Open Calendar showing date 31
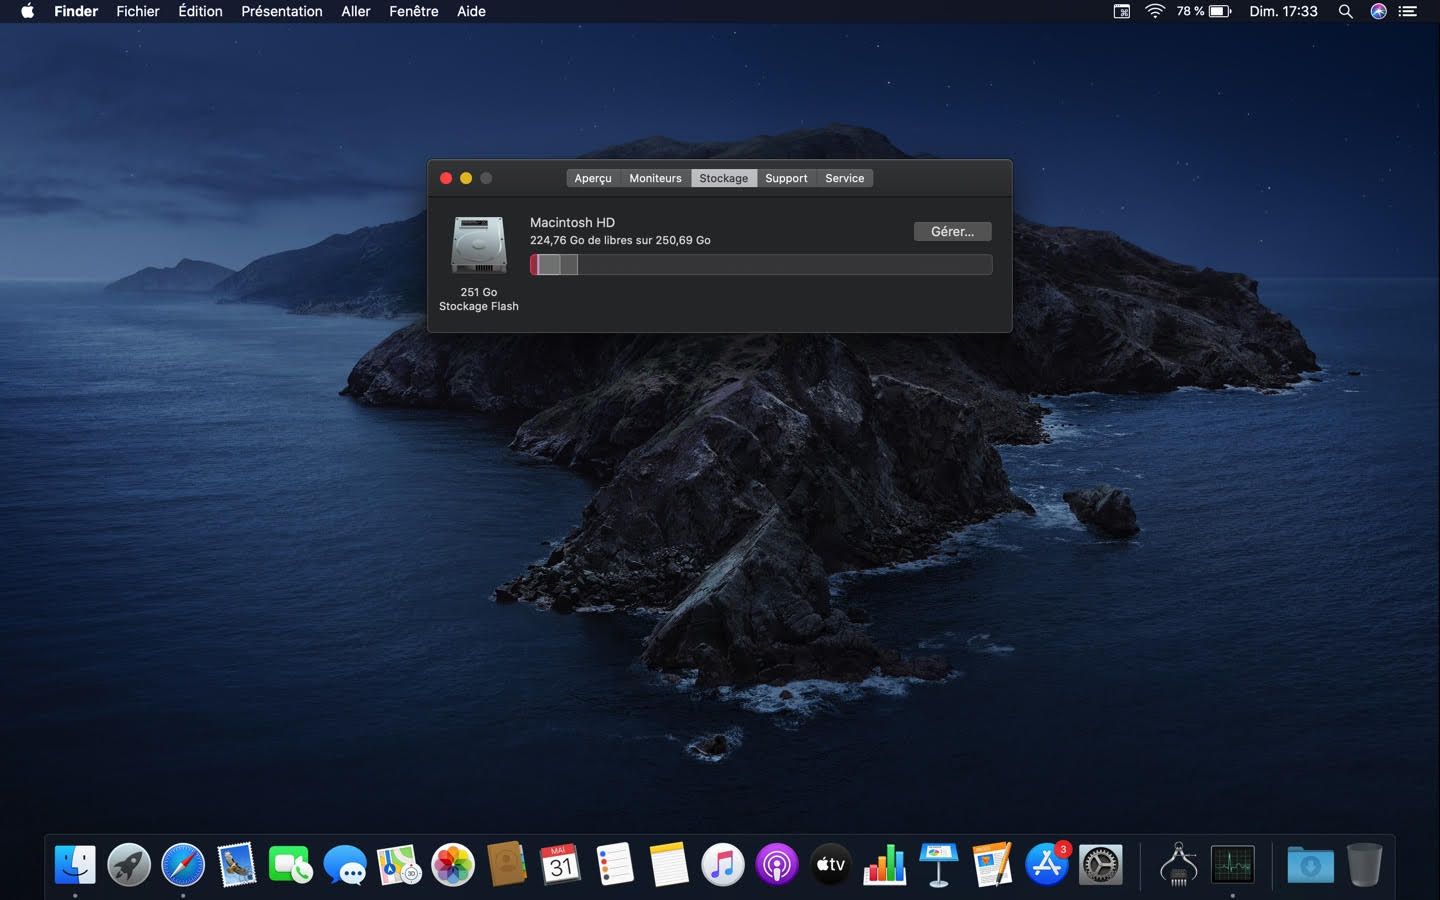 [560, 865]
